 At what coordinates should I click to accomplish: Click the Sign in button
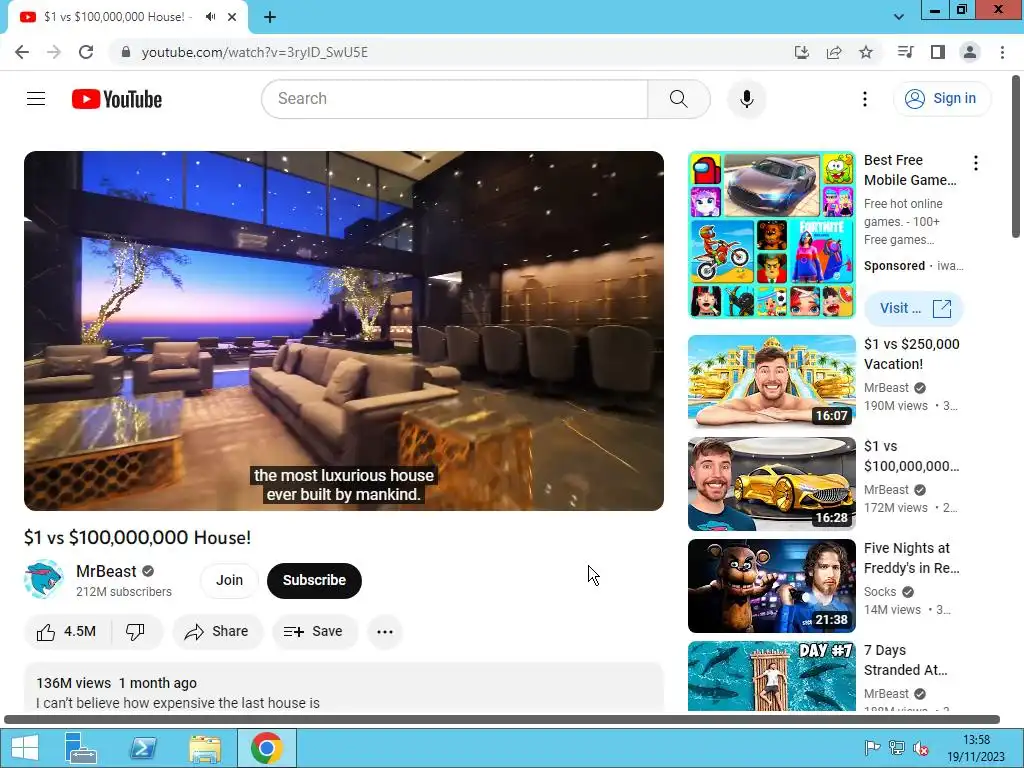[941, 99]
